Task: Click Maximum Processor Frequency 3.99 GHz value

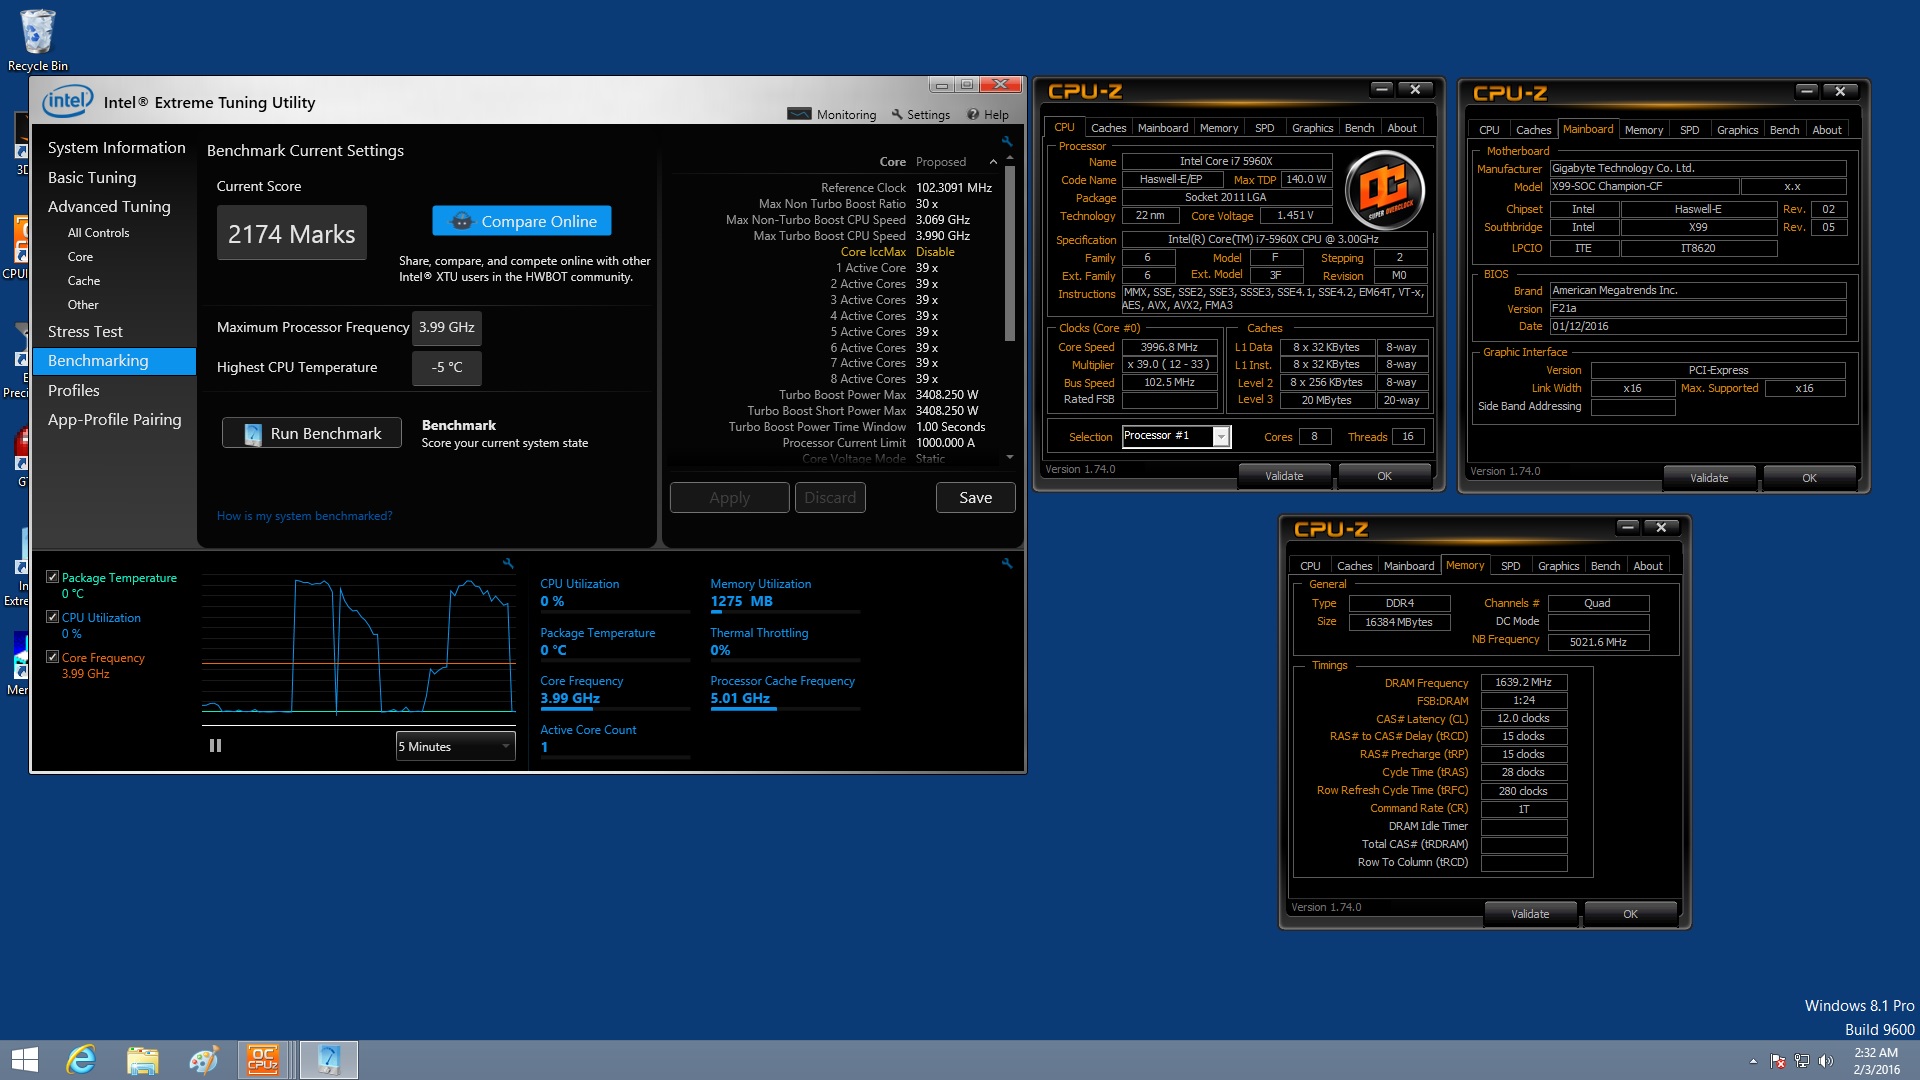Action: 446,327
